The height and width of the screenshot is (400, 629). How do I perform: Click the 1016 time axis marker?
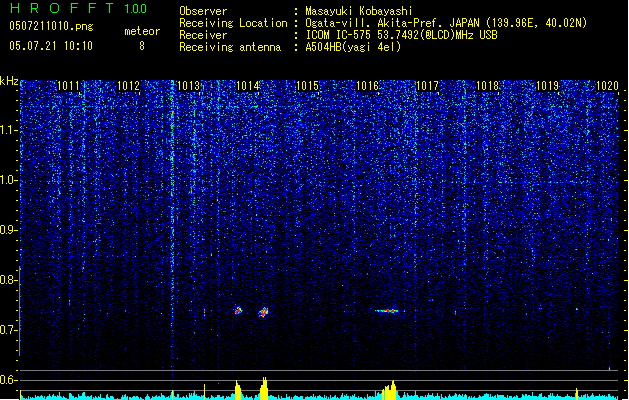tap(367, 86)
